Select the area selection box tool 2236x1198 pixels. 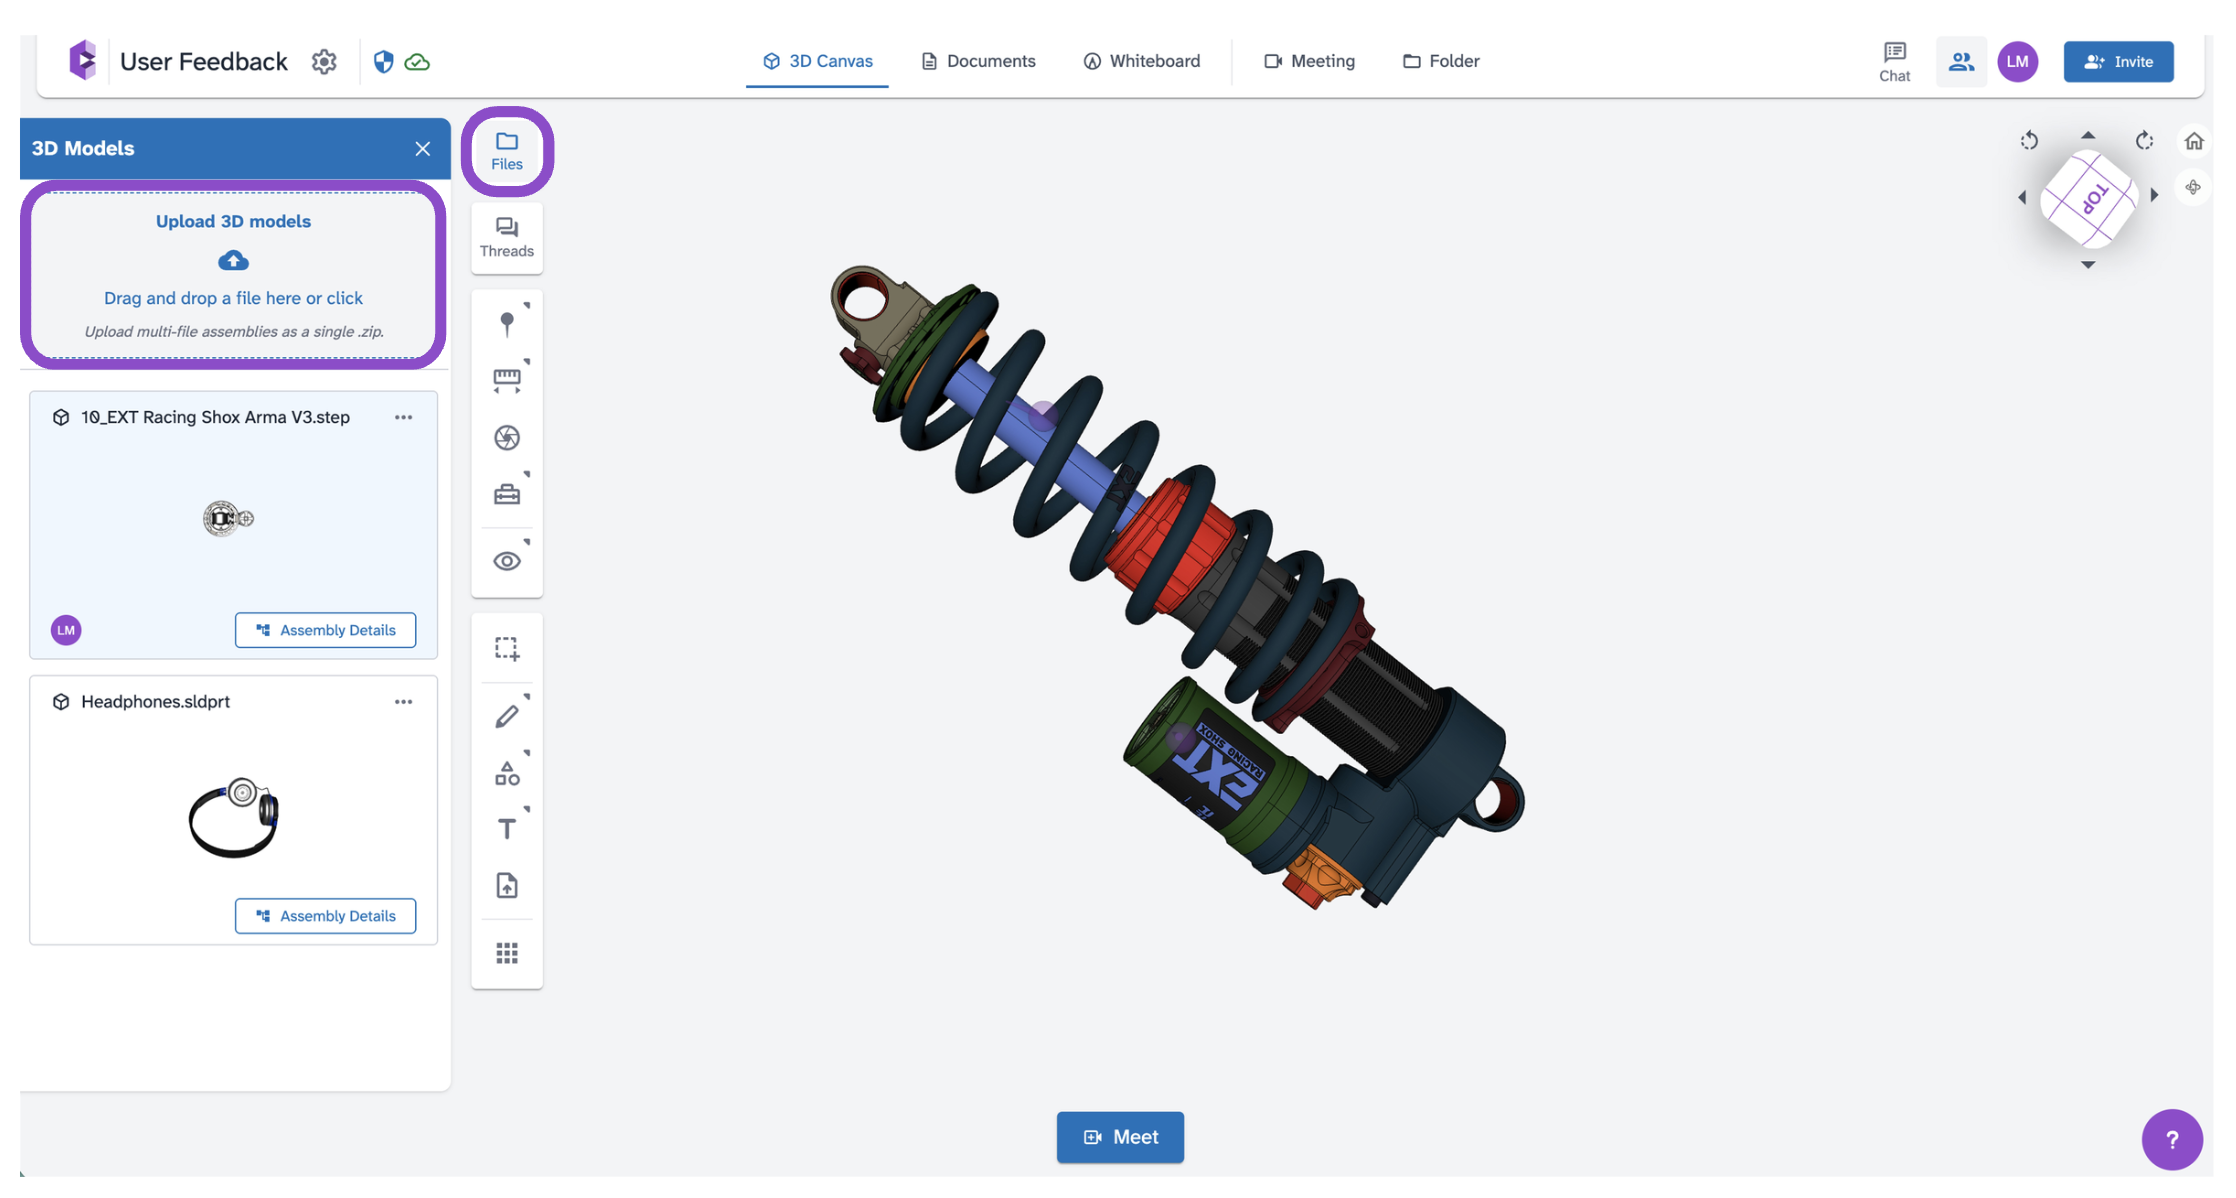[507, 649]
